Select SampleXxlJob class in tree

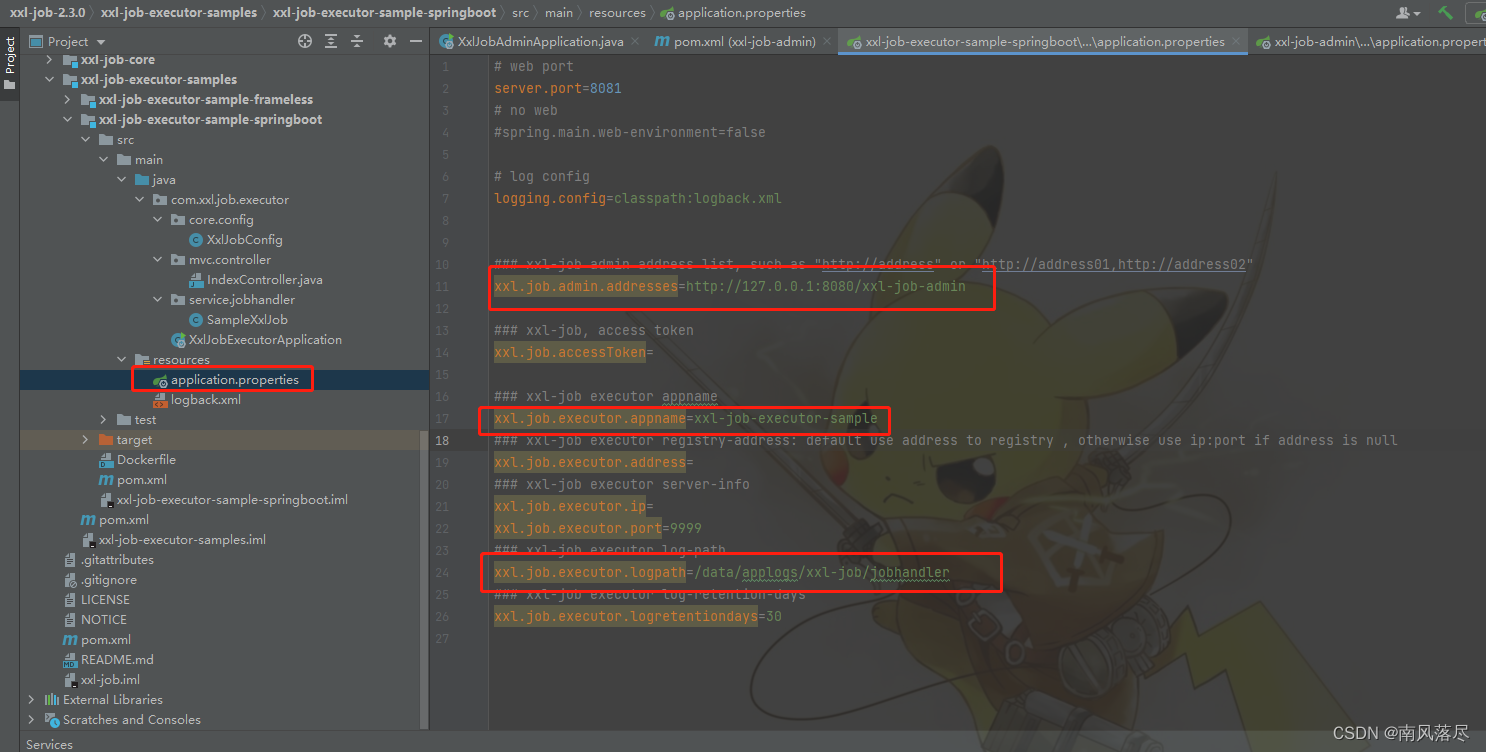point(247,320)
